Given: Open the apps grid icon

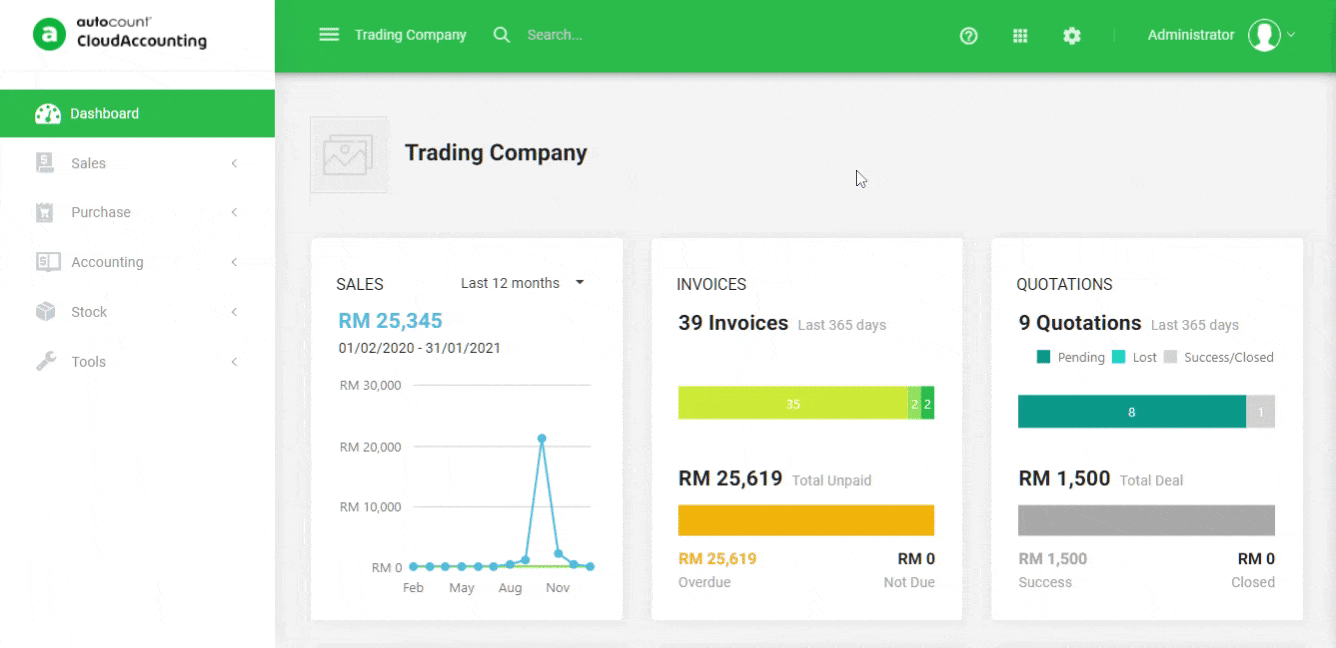Looking at the screenshot, I should pyautogui.click(x=1020, y=35).
